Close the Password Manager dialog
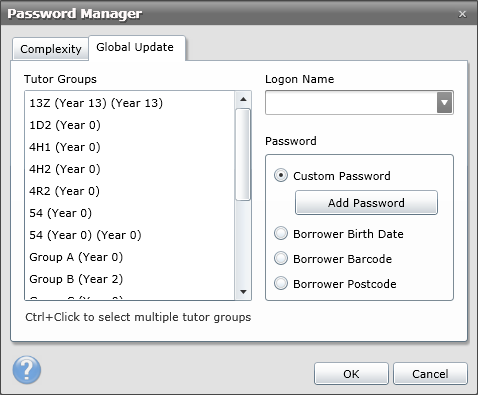Image resolution: width=478 pixels, height=395 pixels. tap(462, 14)
